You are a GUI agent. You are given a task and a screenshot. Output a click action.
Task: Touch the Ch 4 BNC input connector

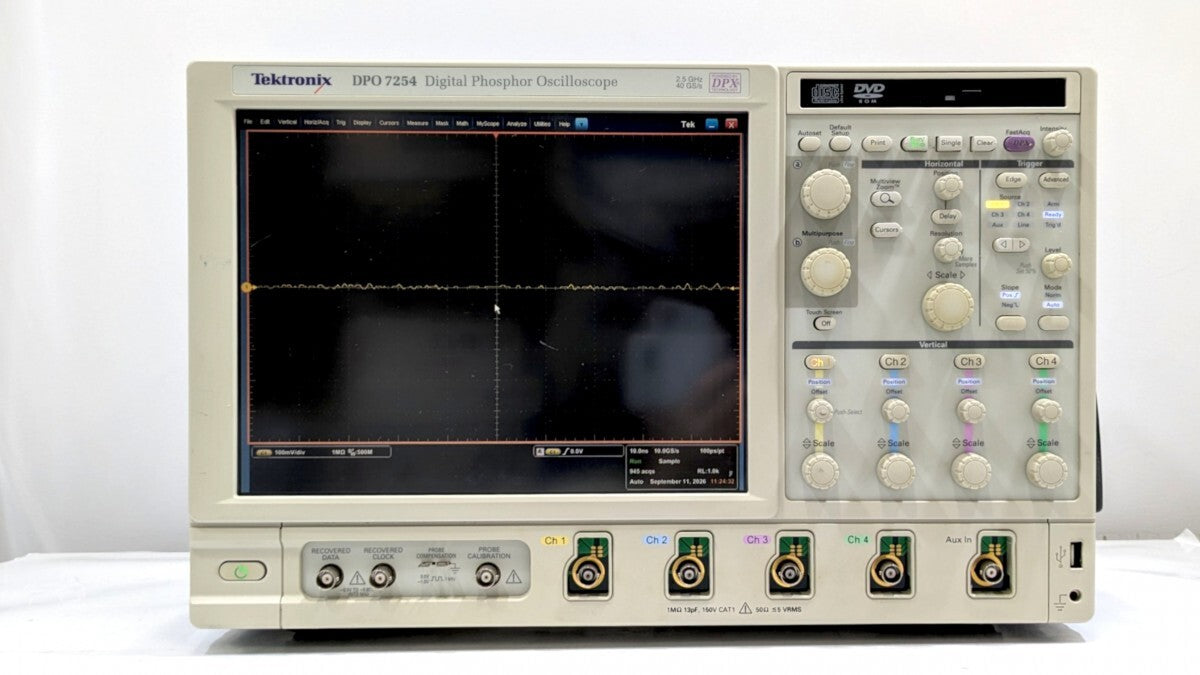(888, 572)
